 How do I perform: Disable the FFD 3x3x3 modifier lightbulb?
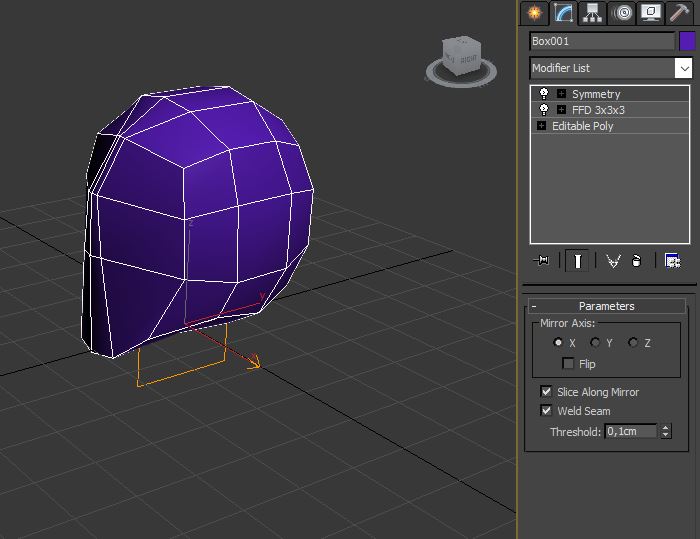coord(544,110)
